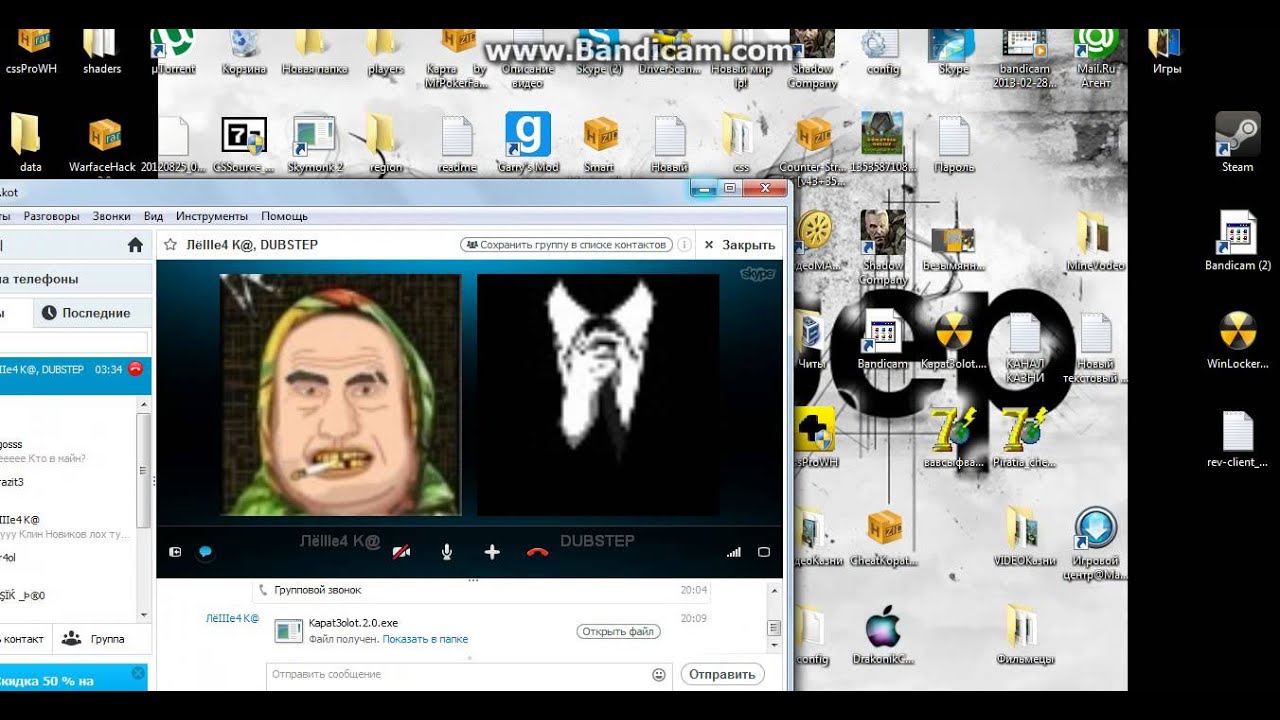1280x720 pixels.
Task: Select the Фильмецы folder
Action: 1025,636
